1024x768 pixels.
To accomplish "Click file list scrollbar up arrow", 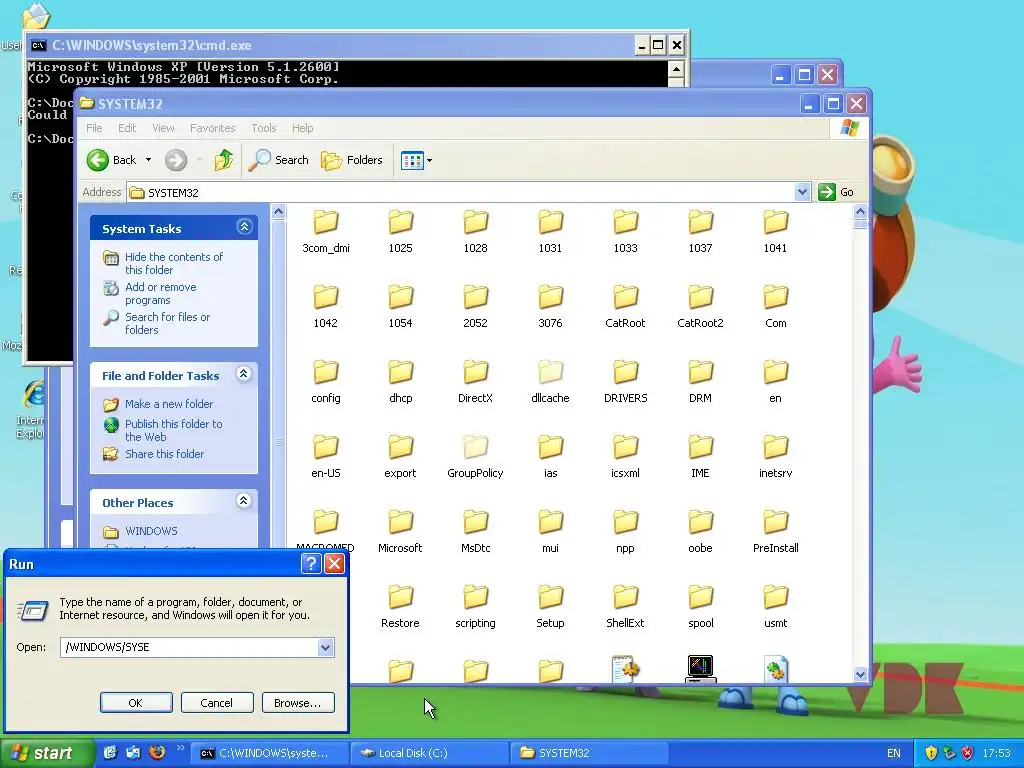I will pyautogui.click(x=860, y=212).
